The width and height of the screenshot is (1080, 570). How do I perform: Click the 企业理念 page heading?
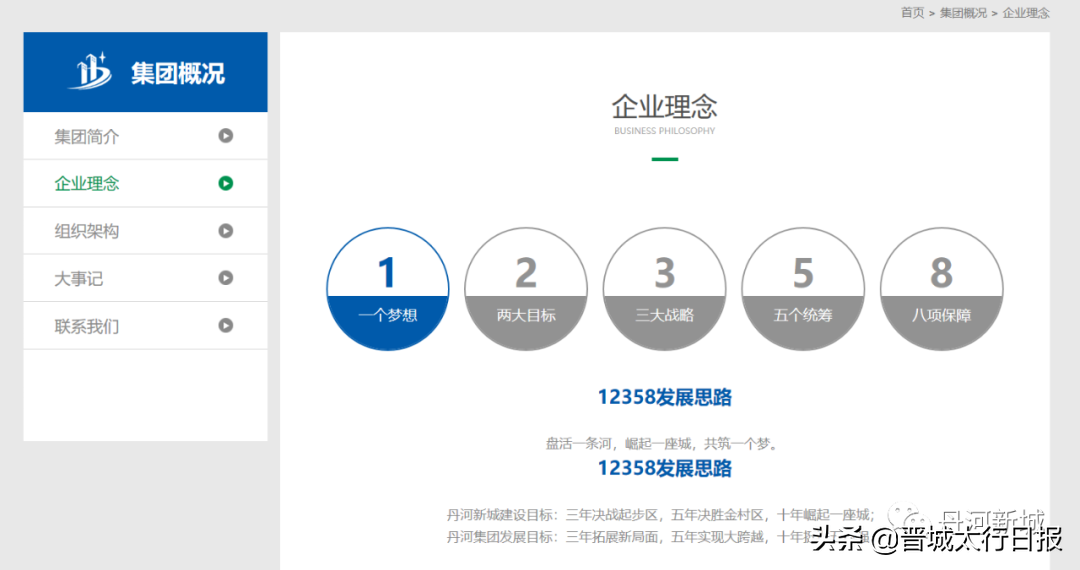(x=665, y=107)
